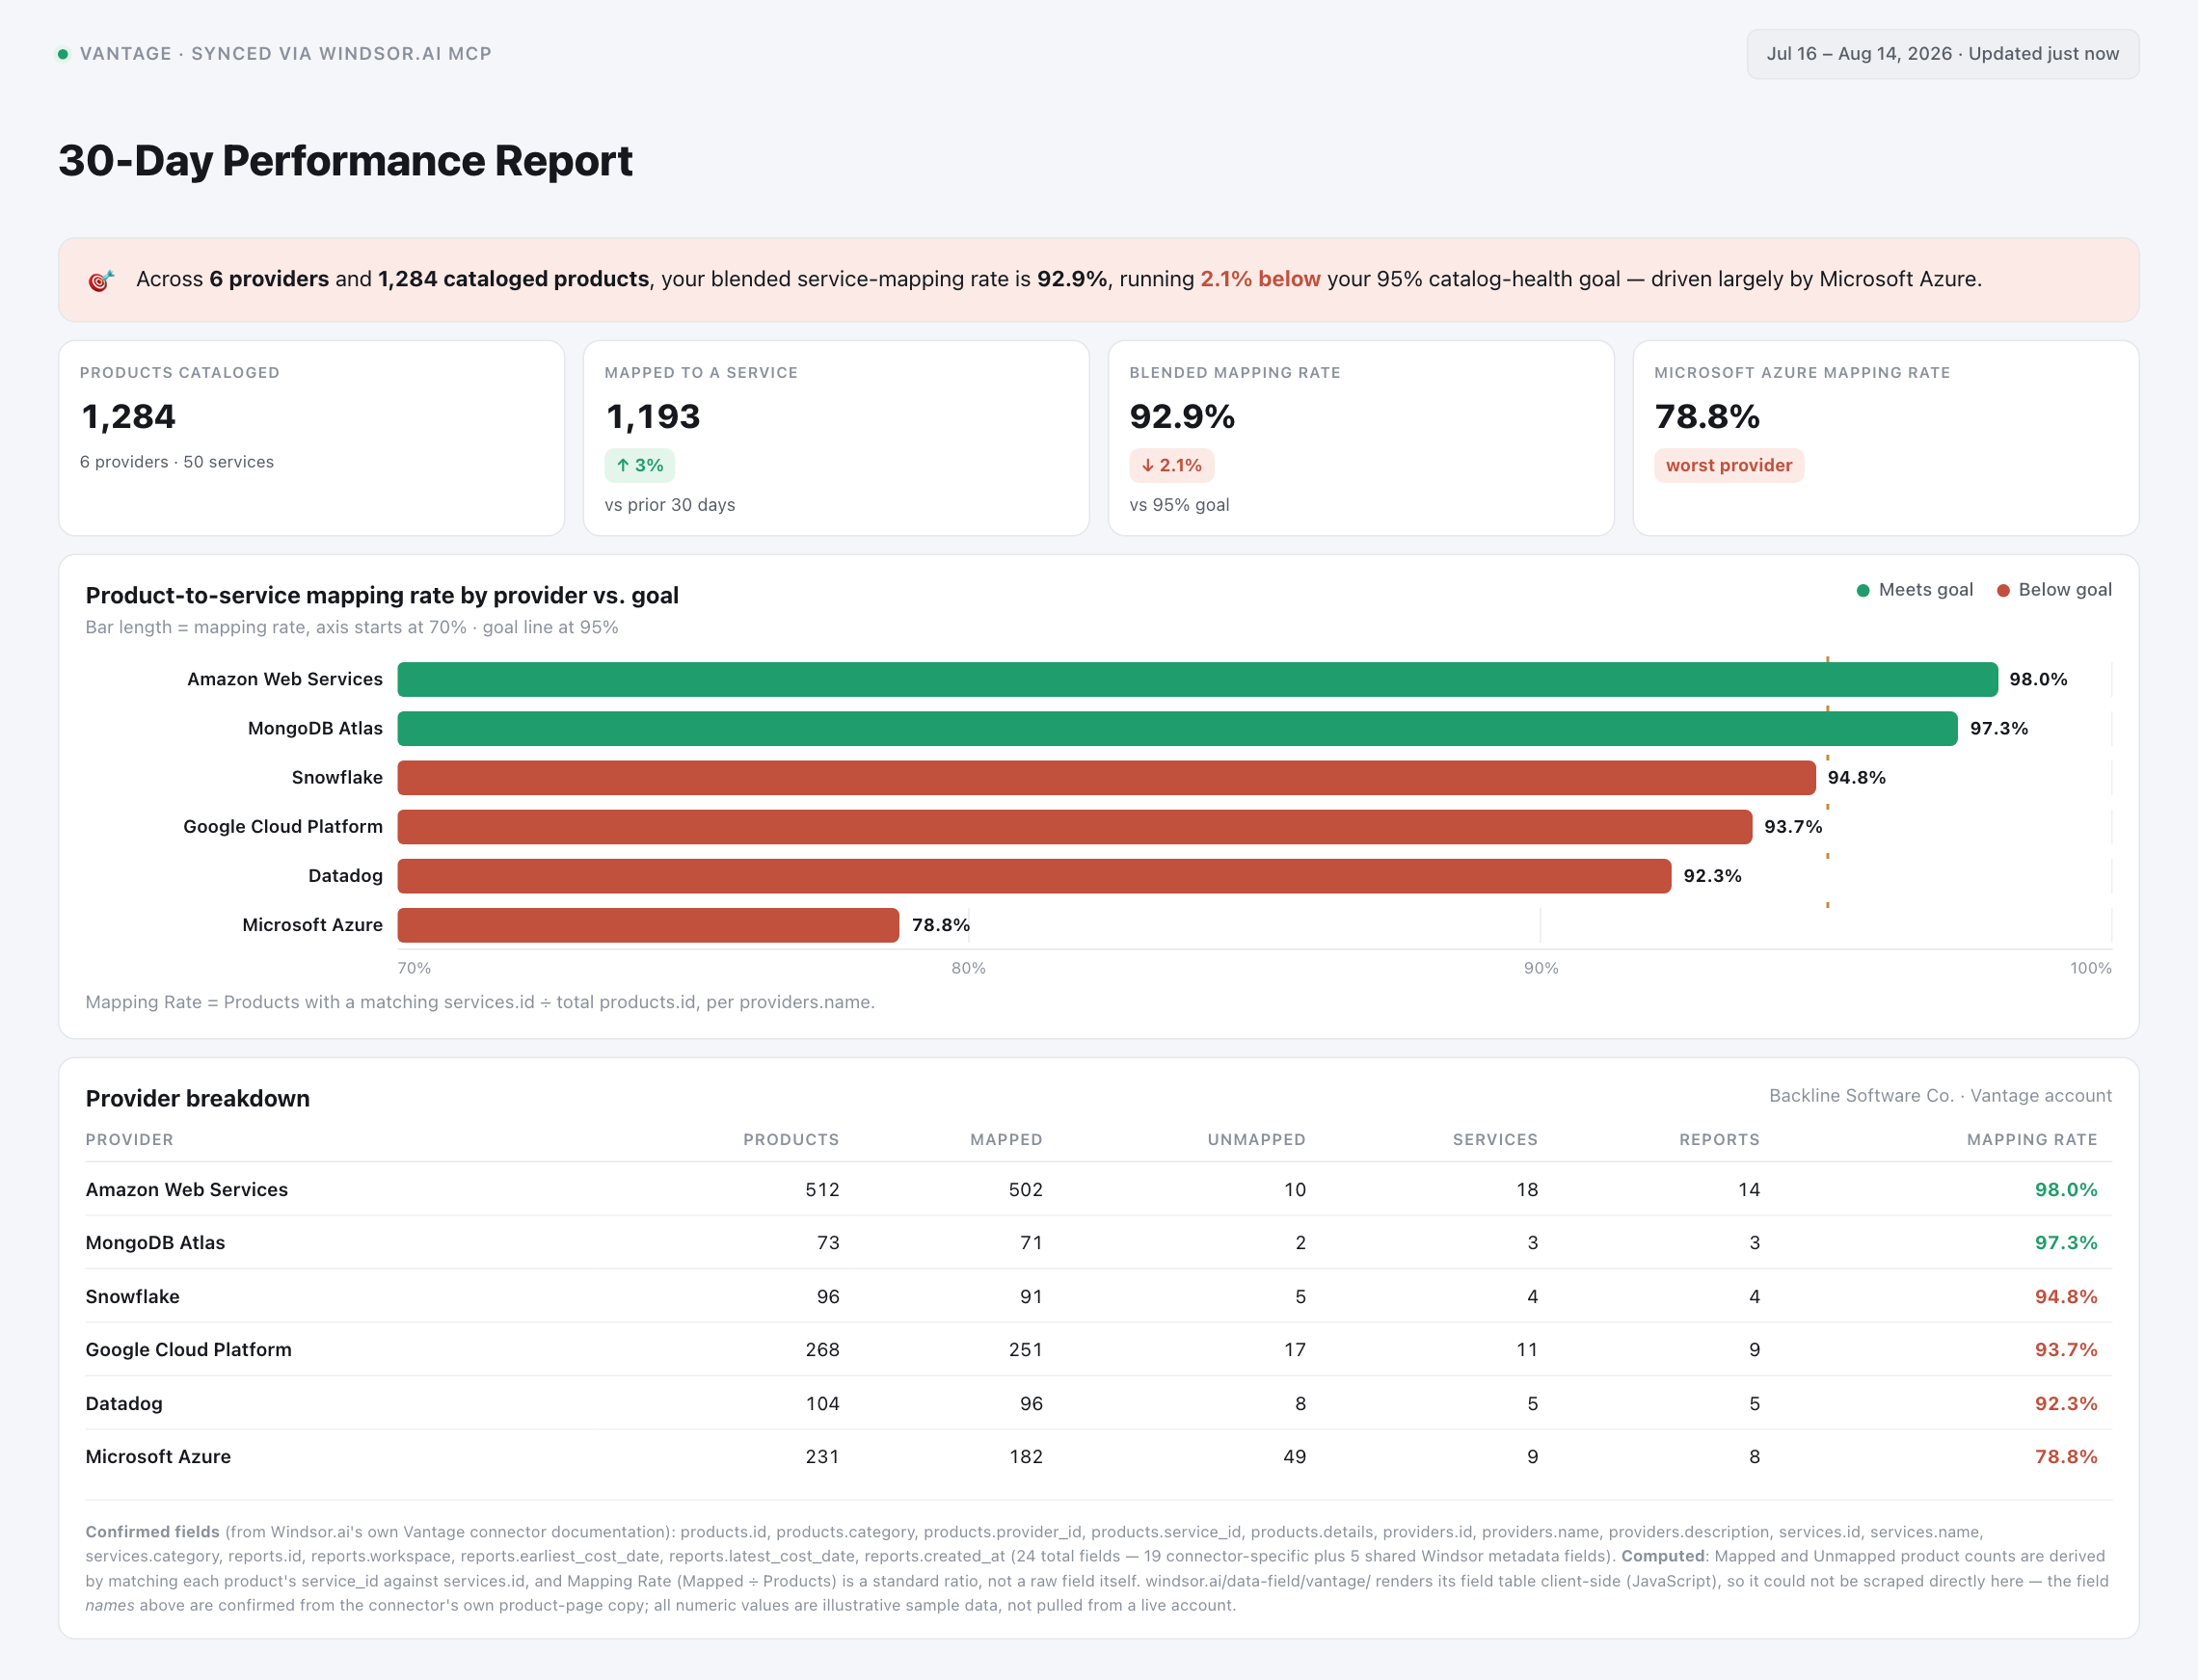Click the MAPPING RATE column header
This screenshot has width=2198, height=1680.
tap(2032, 1139)
